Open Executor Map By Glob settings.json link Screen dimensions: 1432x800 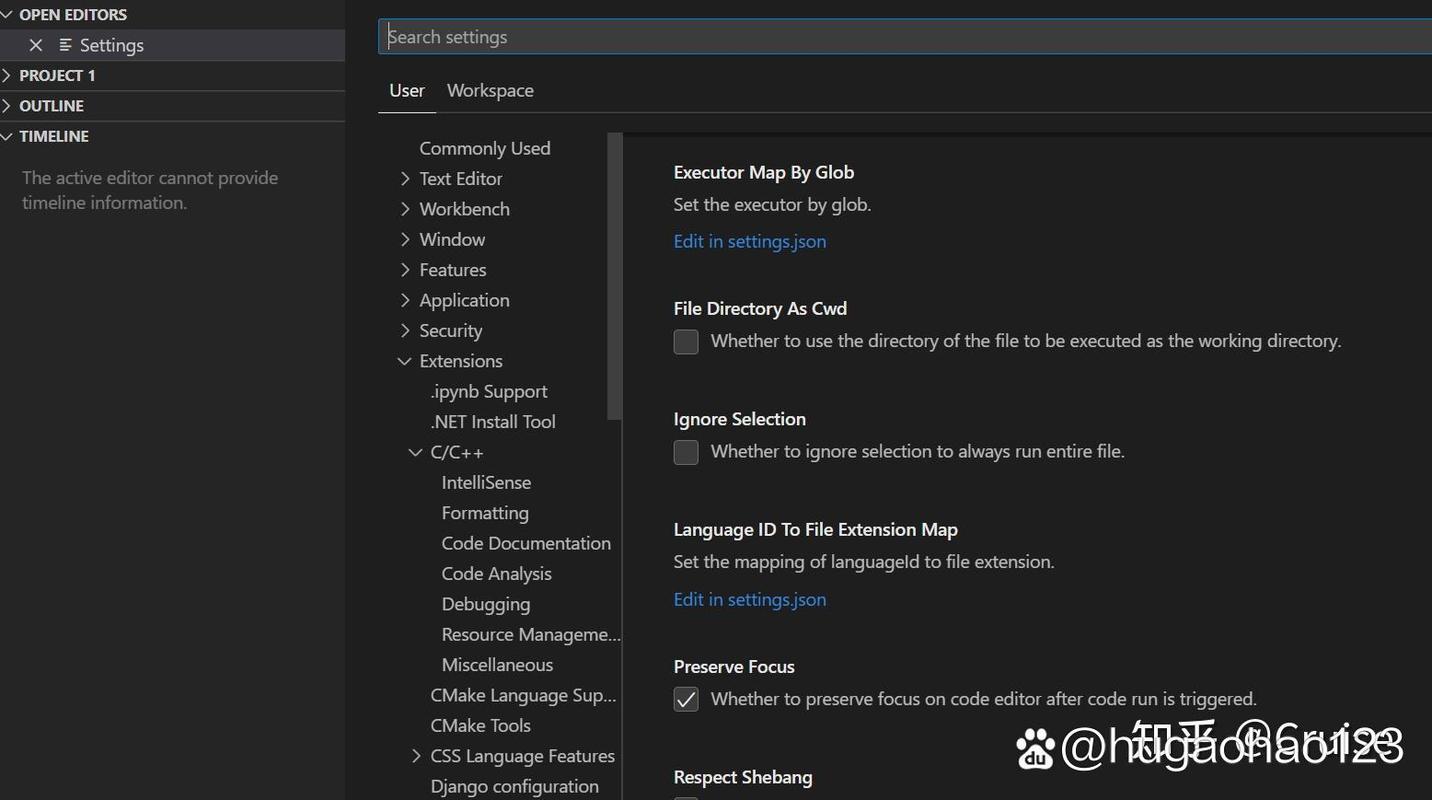[749, 241]
